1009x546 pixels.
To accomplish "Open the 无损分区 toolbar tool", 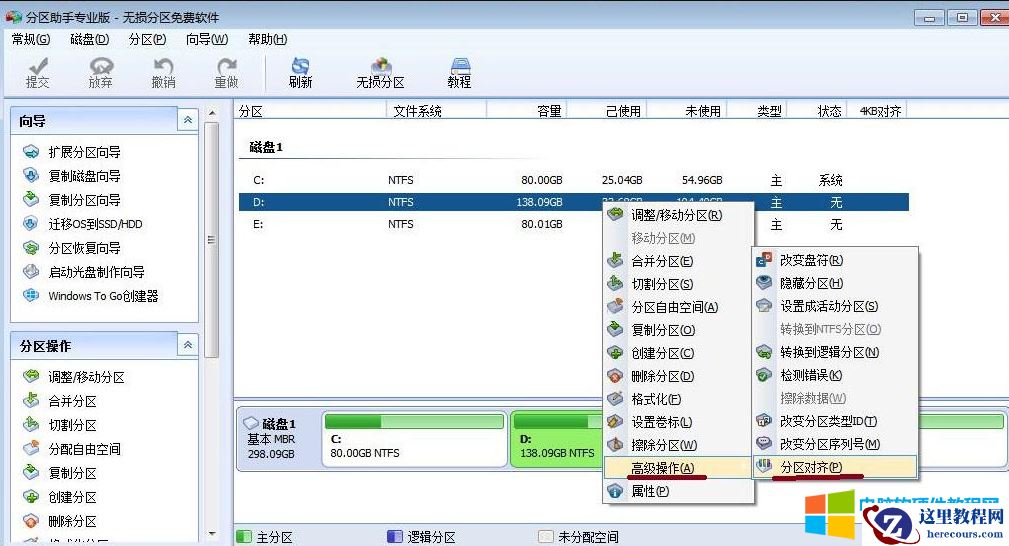I will point(380,73).
